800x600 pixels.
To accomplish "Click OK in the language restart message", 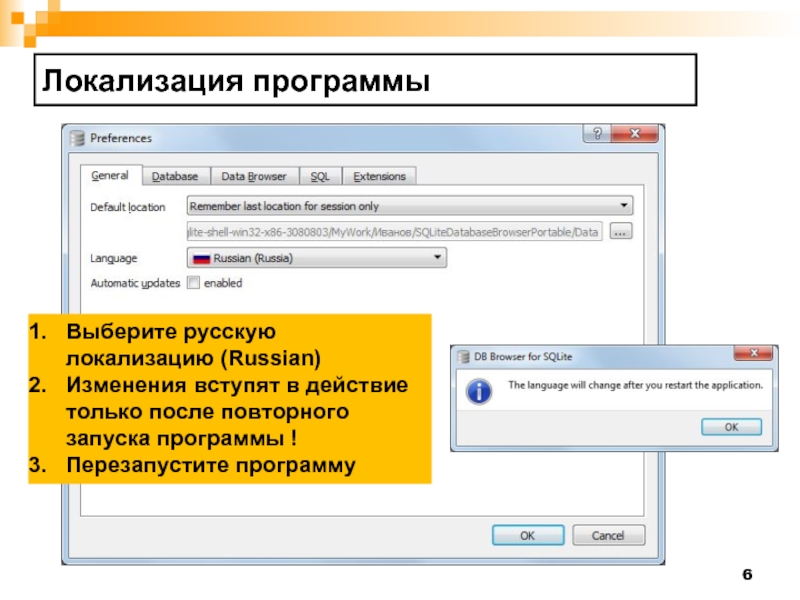I will (731, 427).
